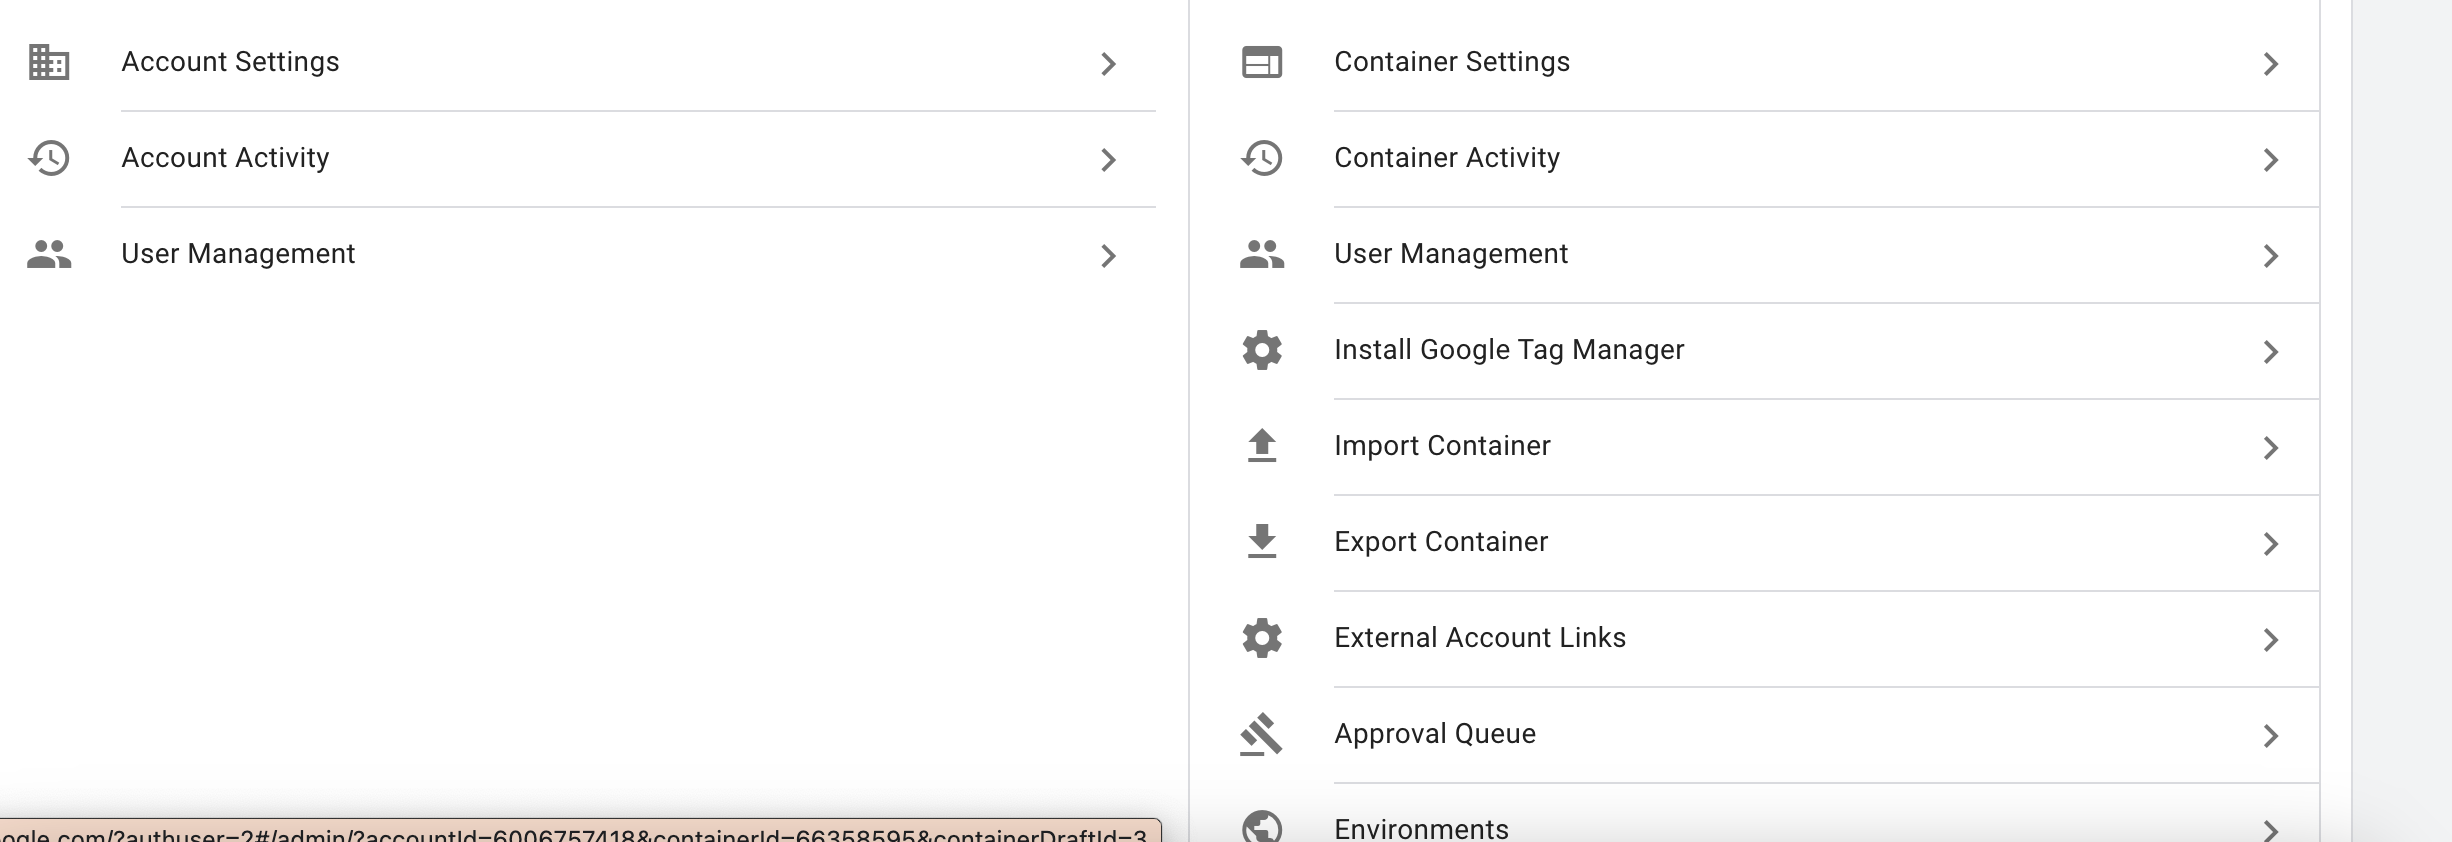The height and width of the screenshot is (842, 2452).
Task: Click the account User Management people icon
Action: pyautogui.click(x=49, y=254)
